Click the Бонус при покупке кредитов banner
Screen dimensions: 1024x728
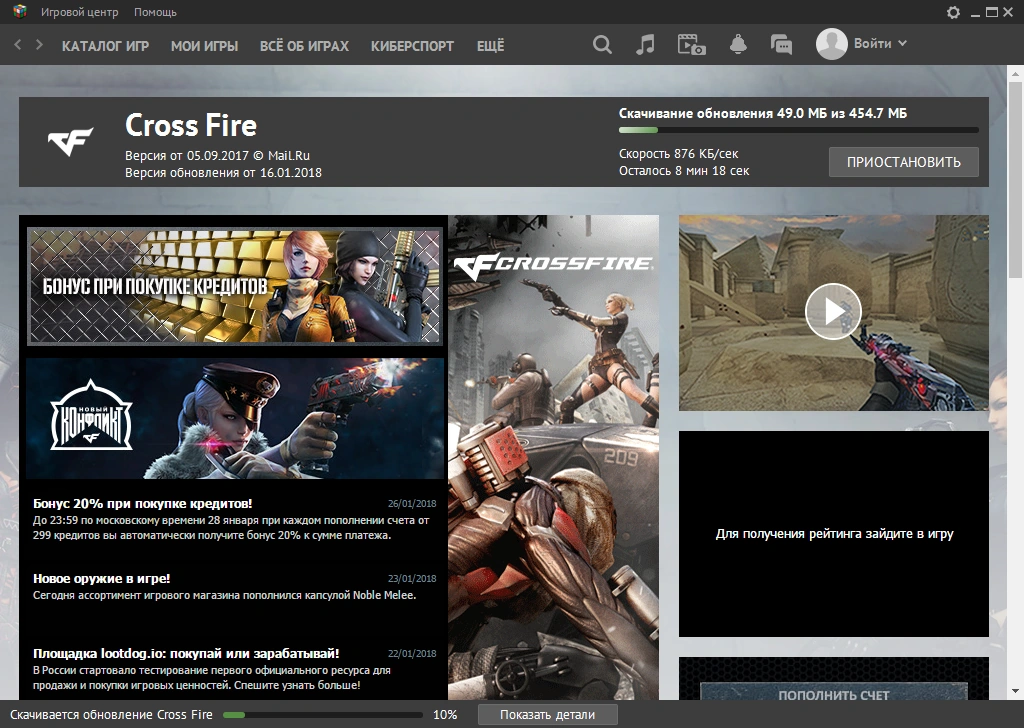[235, 285]
